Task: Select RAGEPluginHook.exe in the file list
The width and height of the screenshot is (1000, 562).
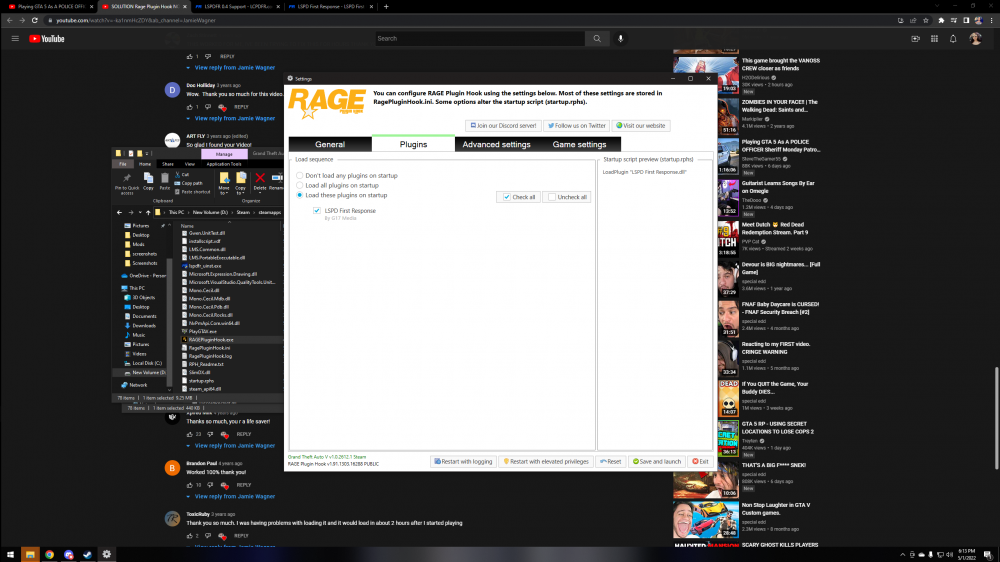Action: click(x=210, y=339)
